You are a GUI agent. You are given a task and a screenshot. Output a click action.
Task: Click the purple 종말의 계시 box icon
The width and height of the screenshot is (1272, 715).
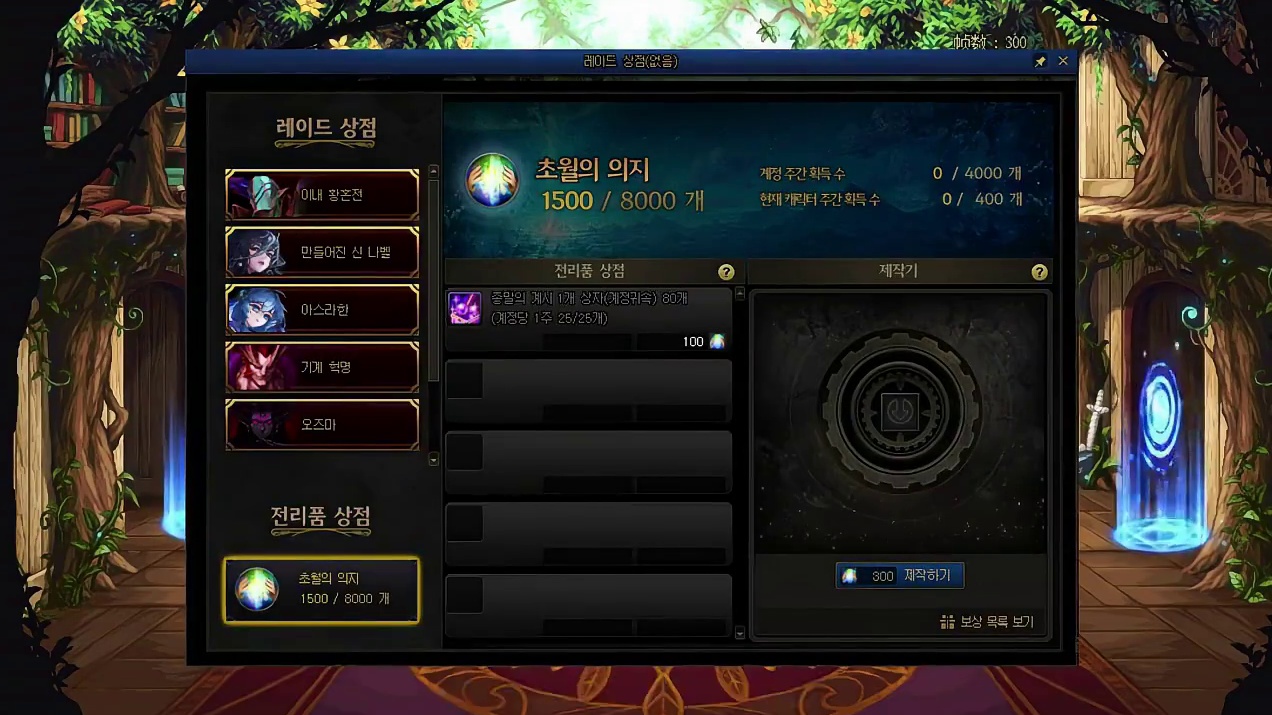(464, 308)
